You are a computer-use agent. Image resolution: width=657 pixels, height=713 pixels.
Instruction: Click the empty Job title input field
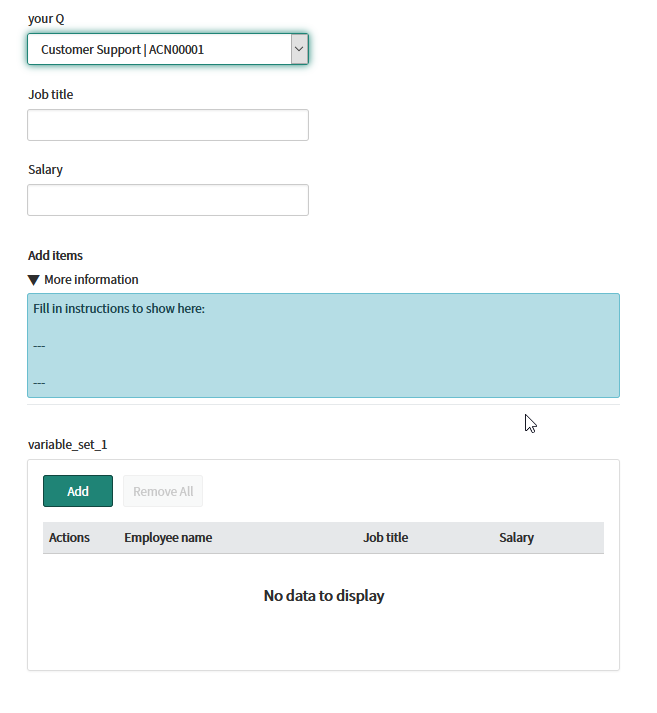pos(168,125)
